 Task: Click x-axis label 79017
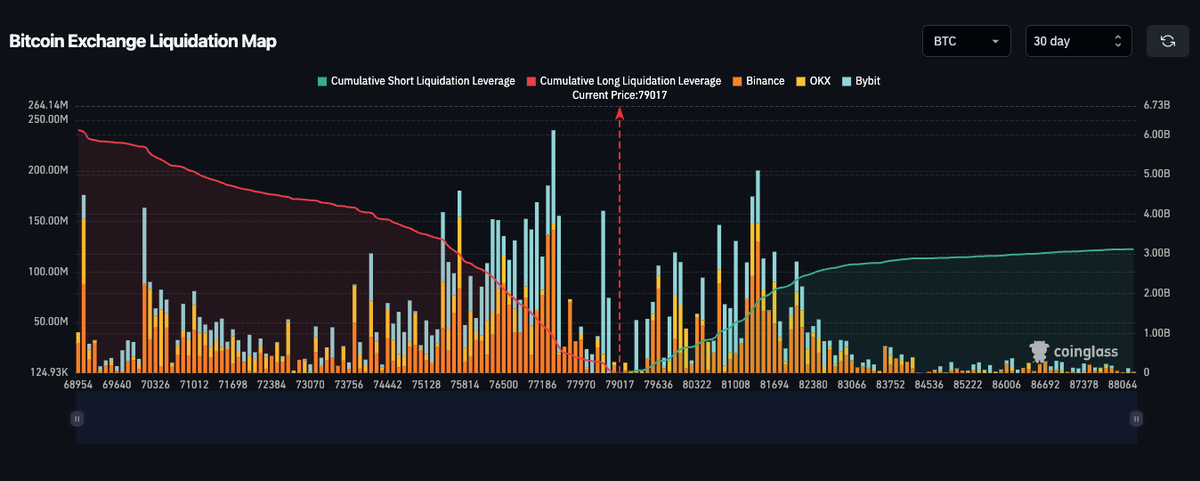(620, 384)
